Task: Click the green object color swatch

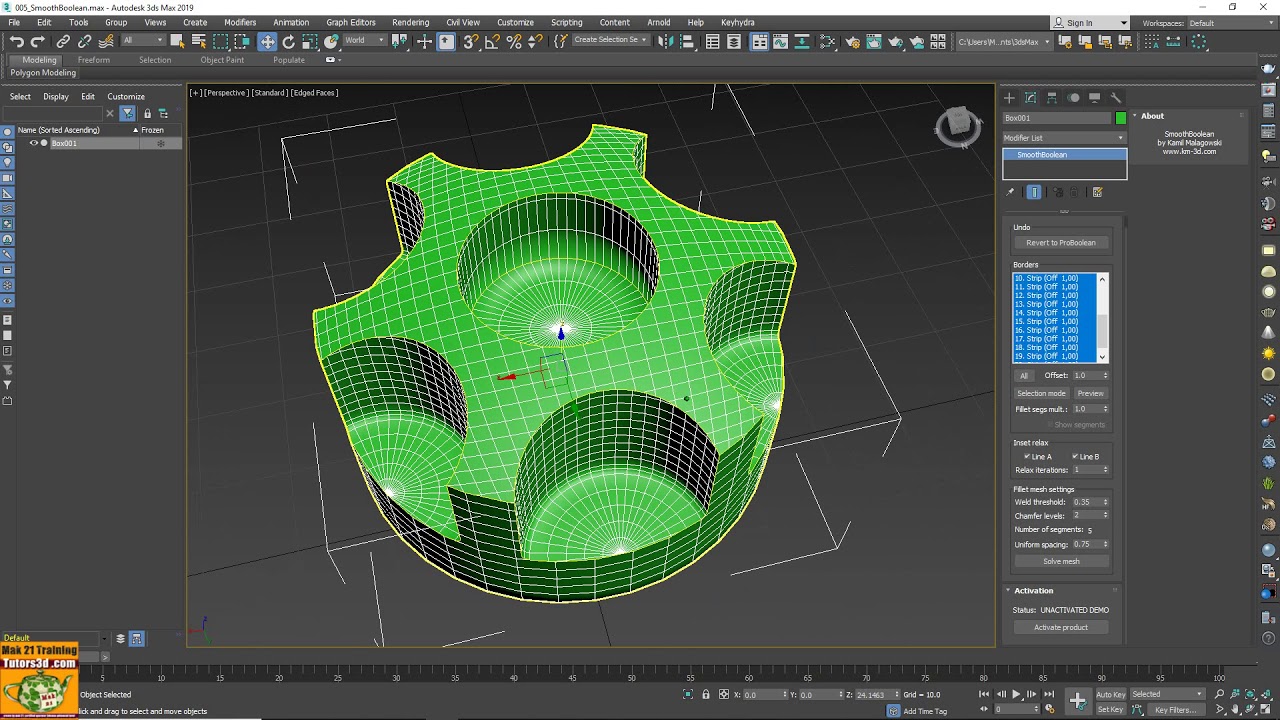Action: [x=1121, y=118]
